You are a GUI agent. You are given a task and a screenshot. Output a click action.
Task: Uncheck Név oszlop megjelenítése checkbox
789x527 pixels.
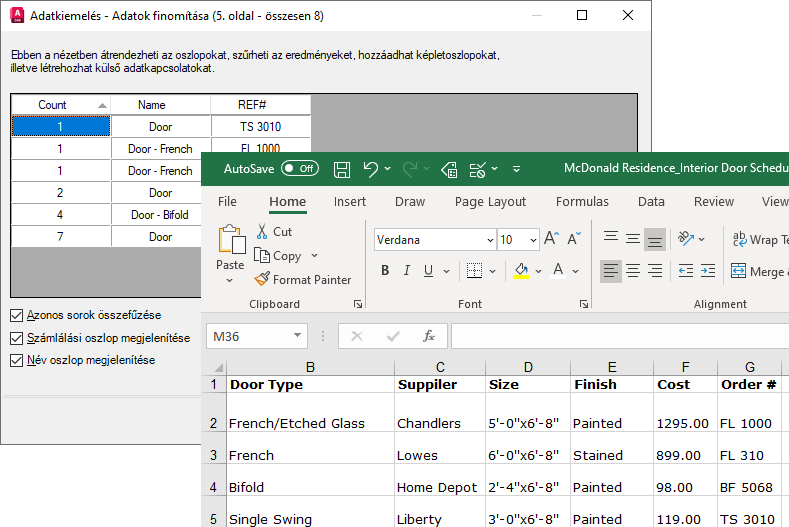17,360
